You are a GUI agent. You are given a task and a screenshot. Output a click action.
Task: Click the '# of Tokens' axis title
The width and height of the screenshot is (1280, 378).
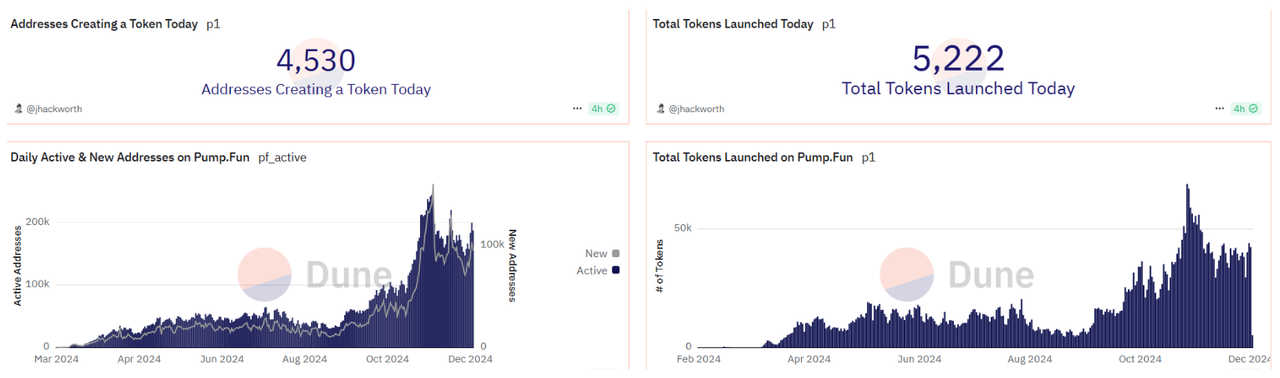[659, 265]
